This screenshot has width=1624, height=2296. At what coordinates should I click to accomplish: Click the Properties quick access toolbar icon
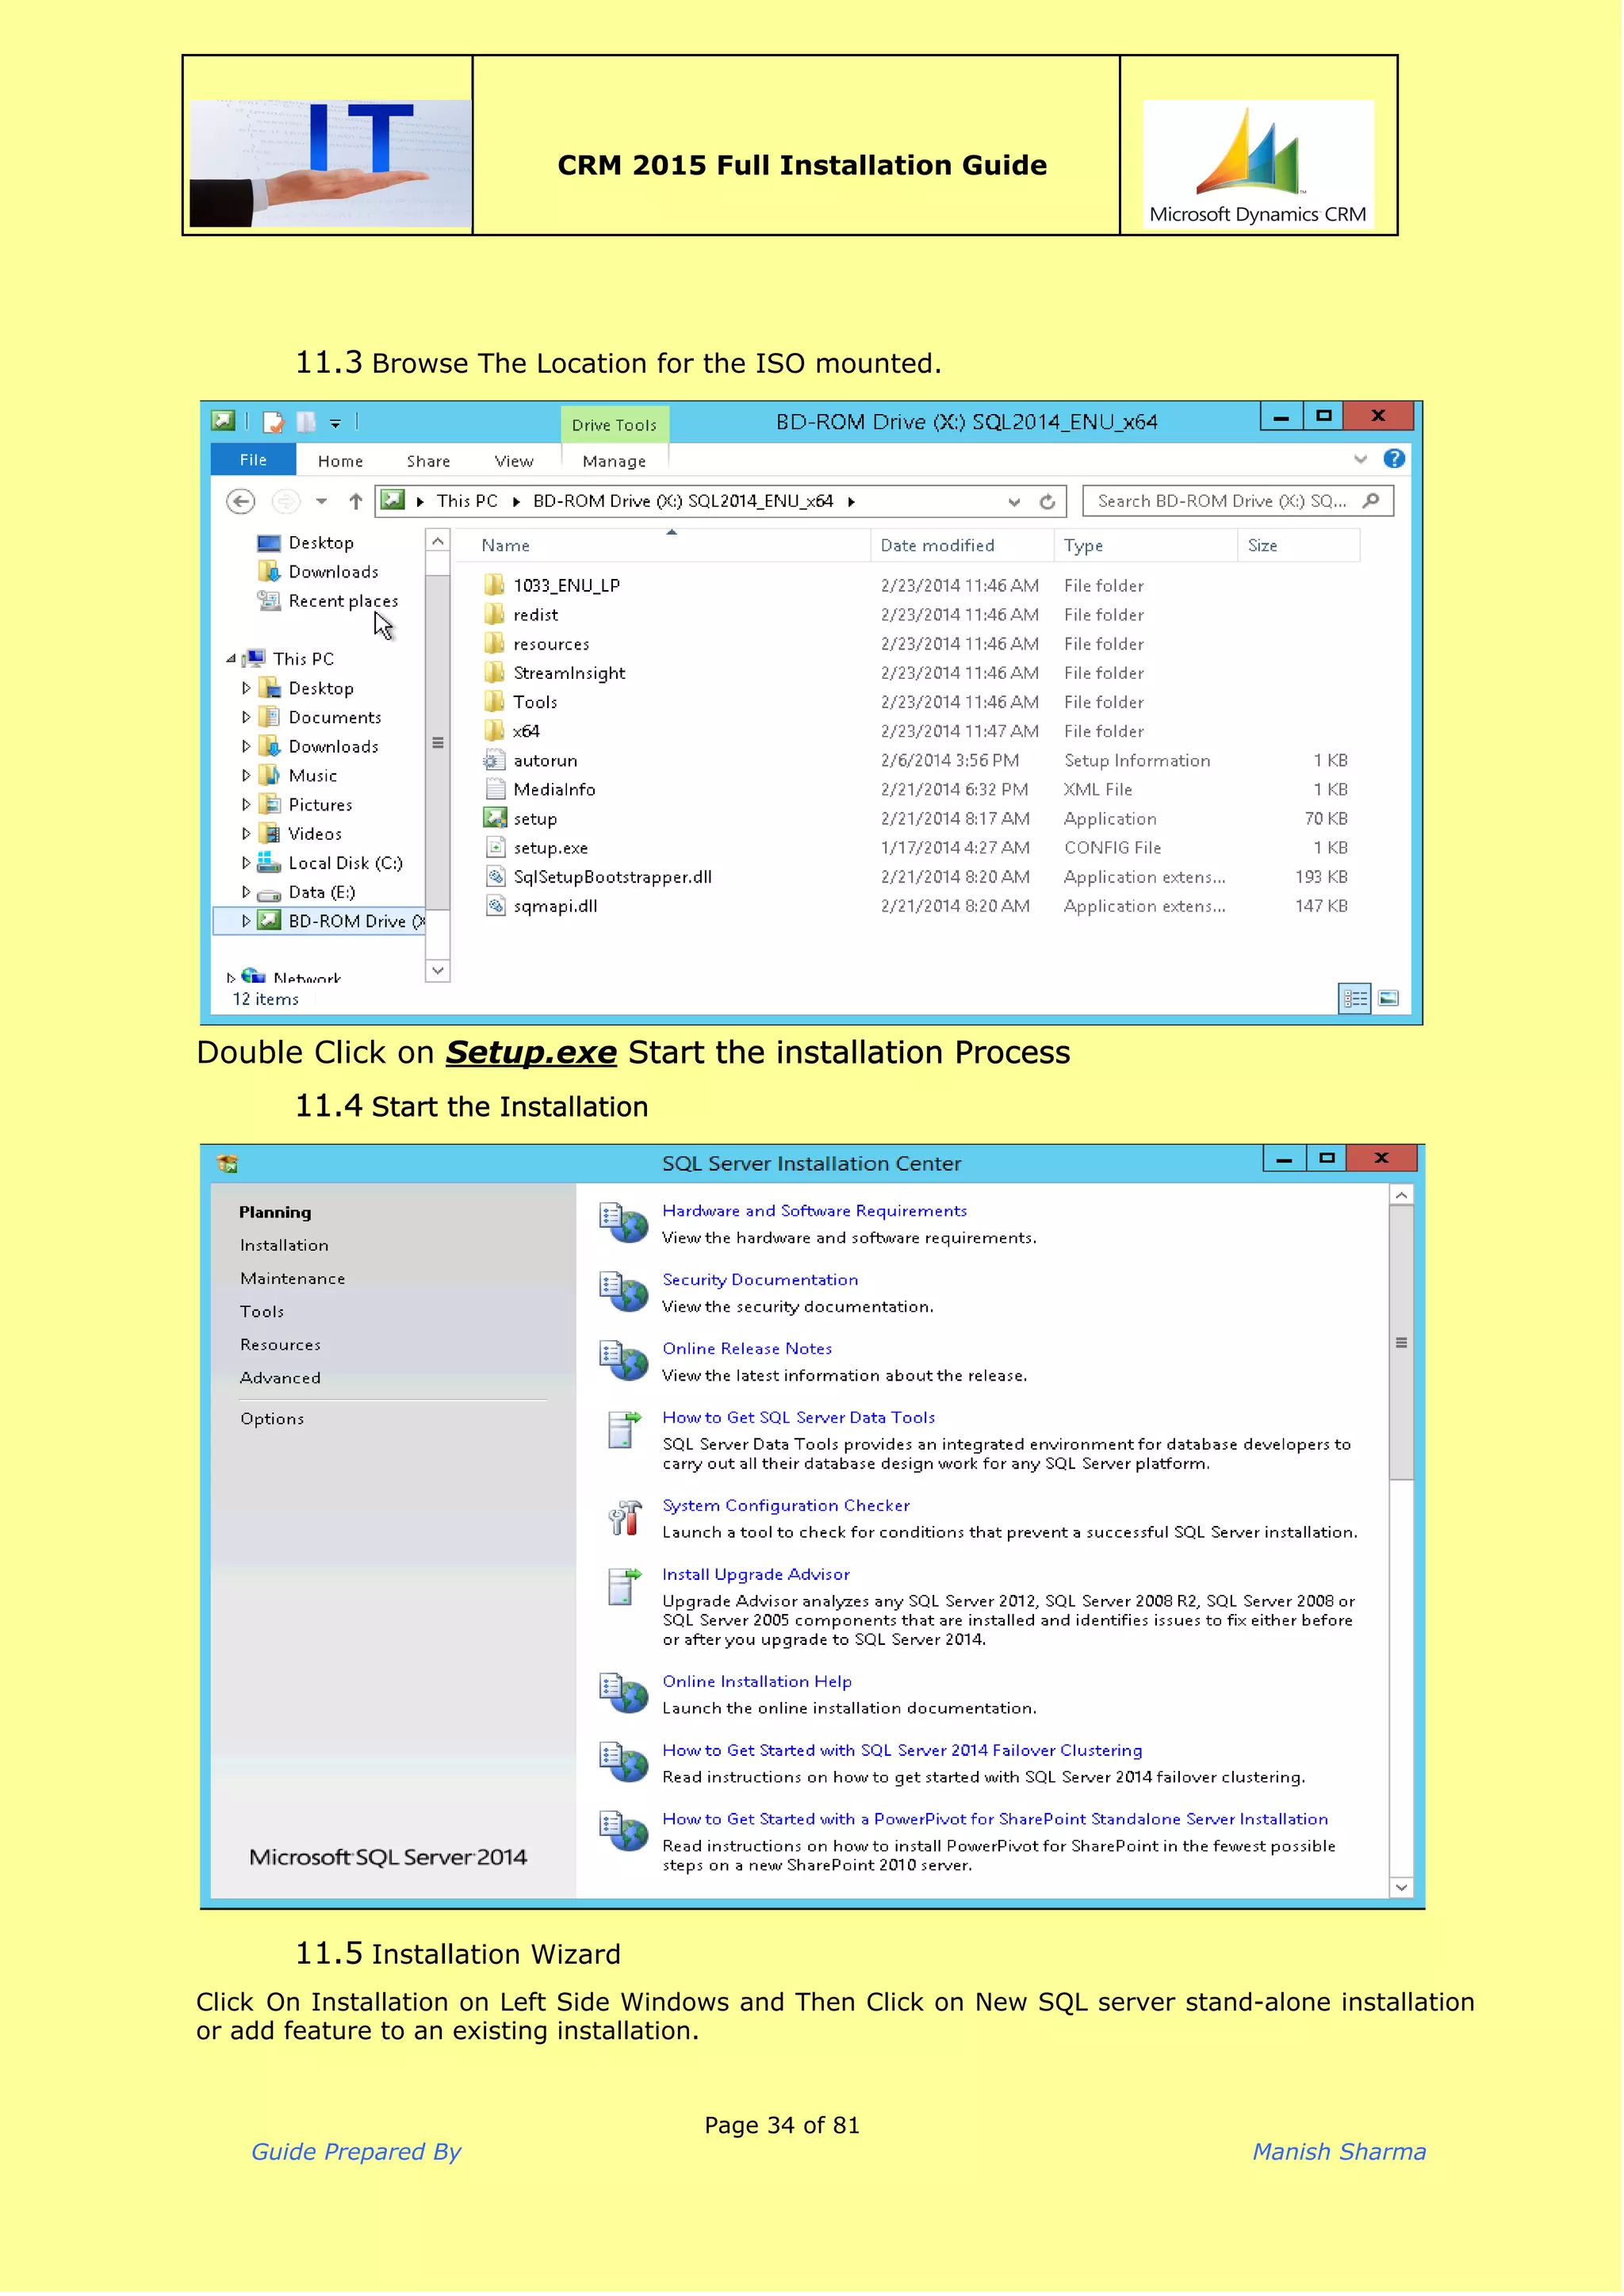coord(273,423)
